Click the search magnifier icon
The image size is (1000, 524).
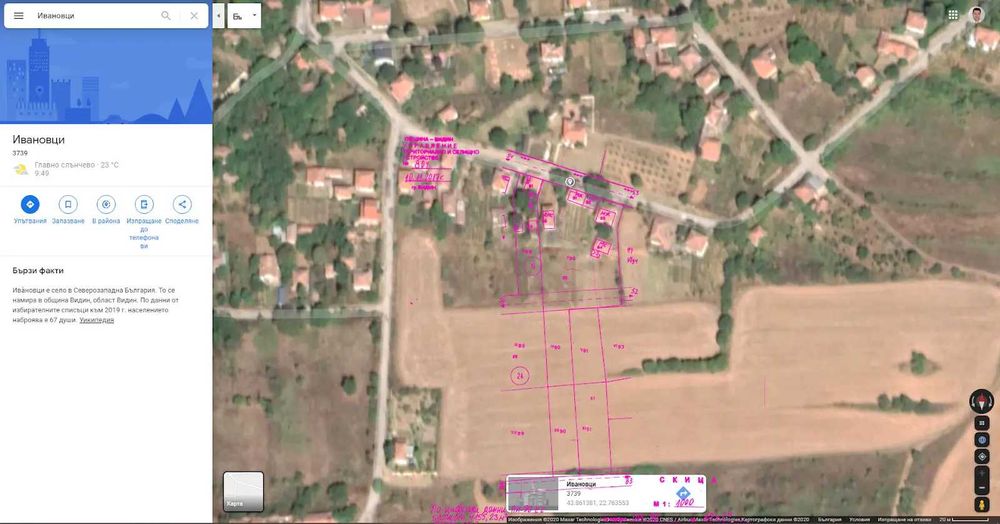(166, 15)
